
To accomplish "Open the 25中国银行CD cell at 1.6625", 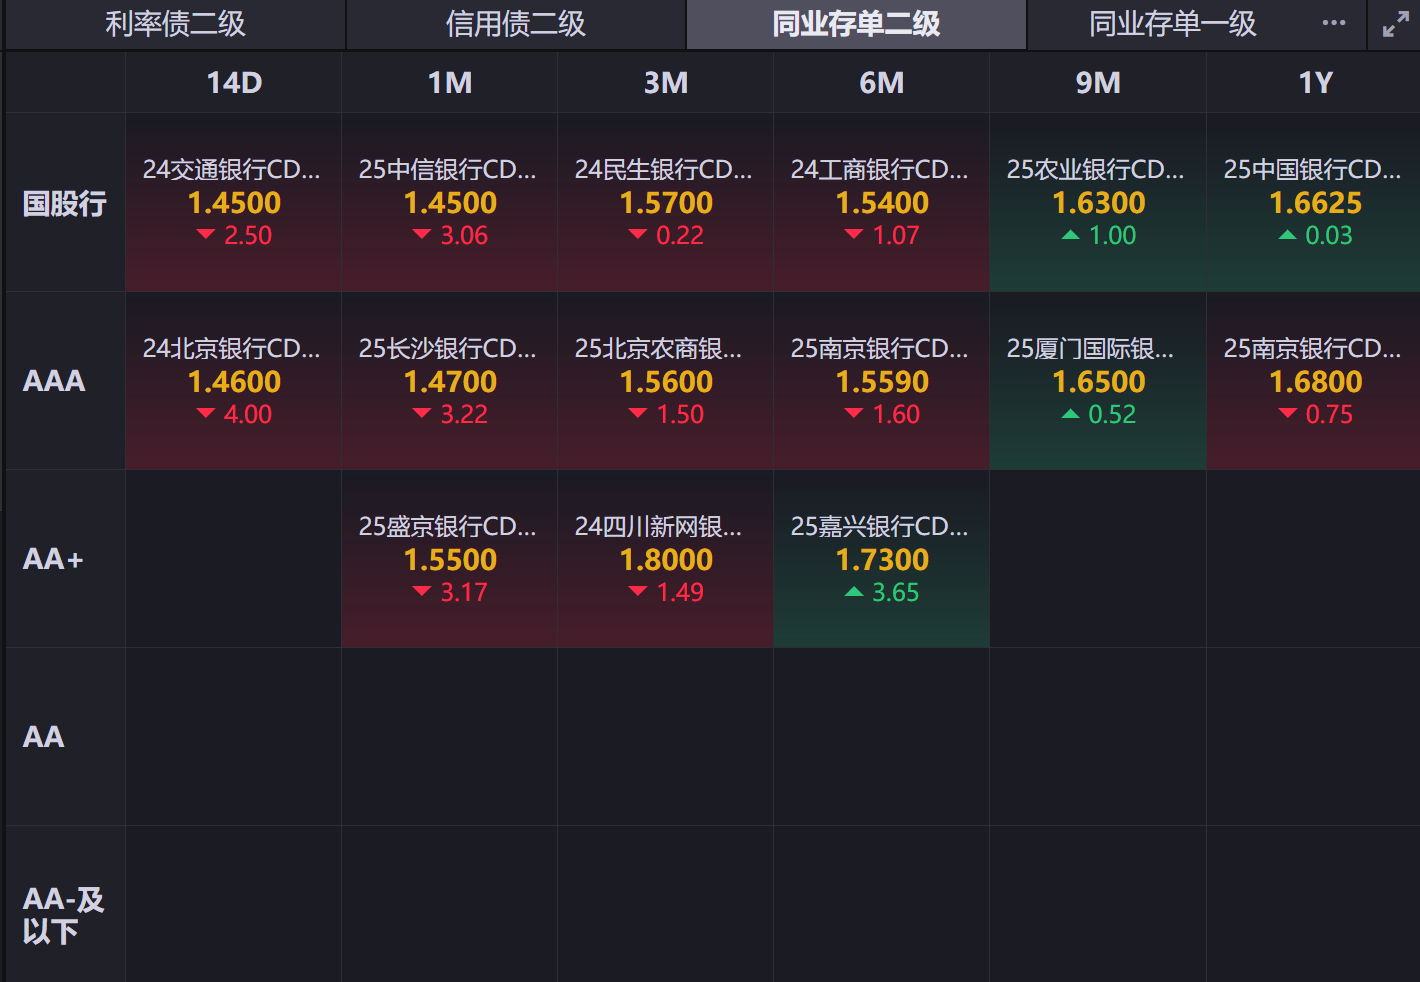I will tap(1314, 203).
